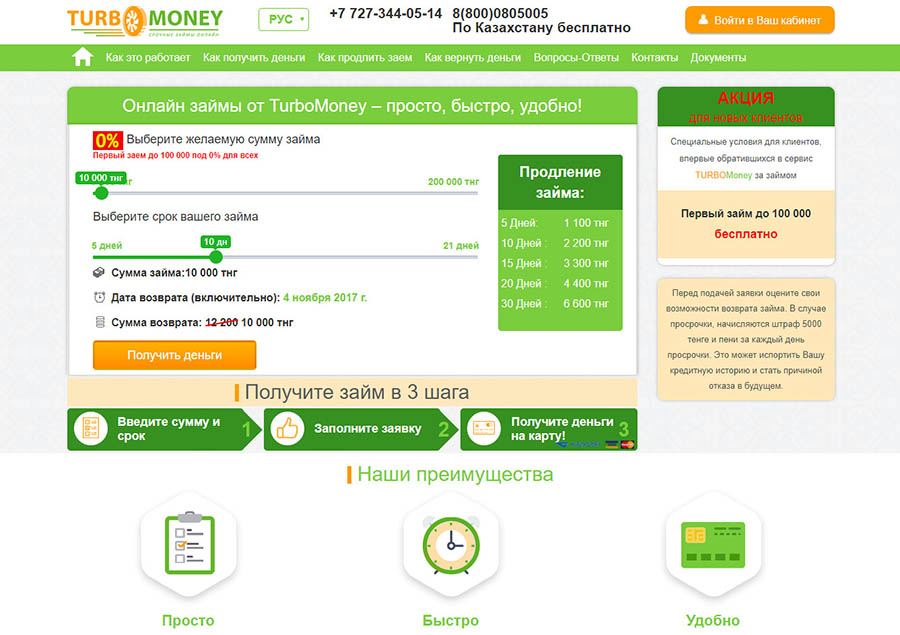
Task: Click the 200 000 тнг maximum label
Action: coord(453,181)
